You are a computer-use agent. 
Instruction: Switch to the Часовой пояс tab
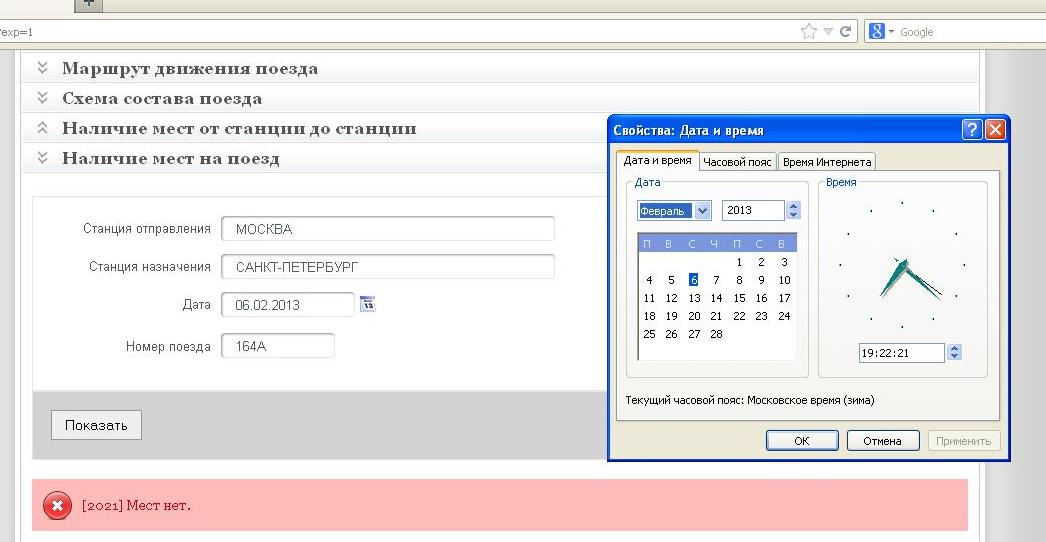pyautogui.click(x=737, y=162)
